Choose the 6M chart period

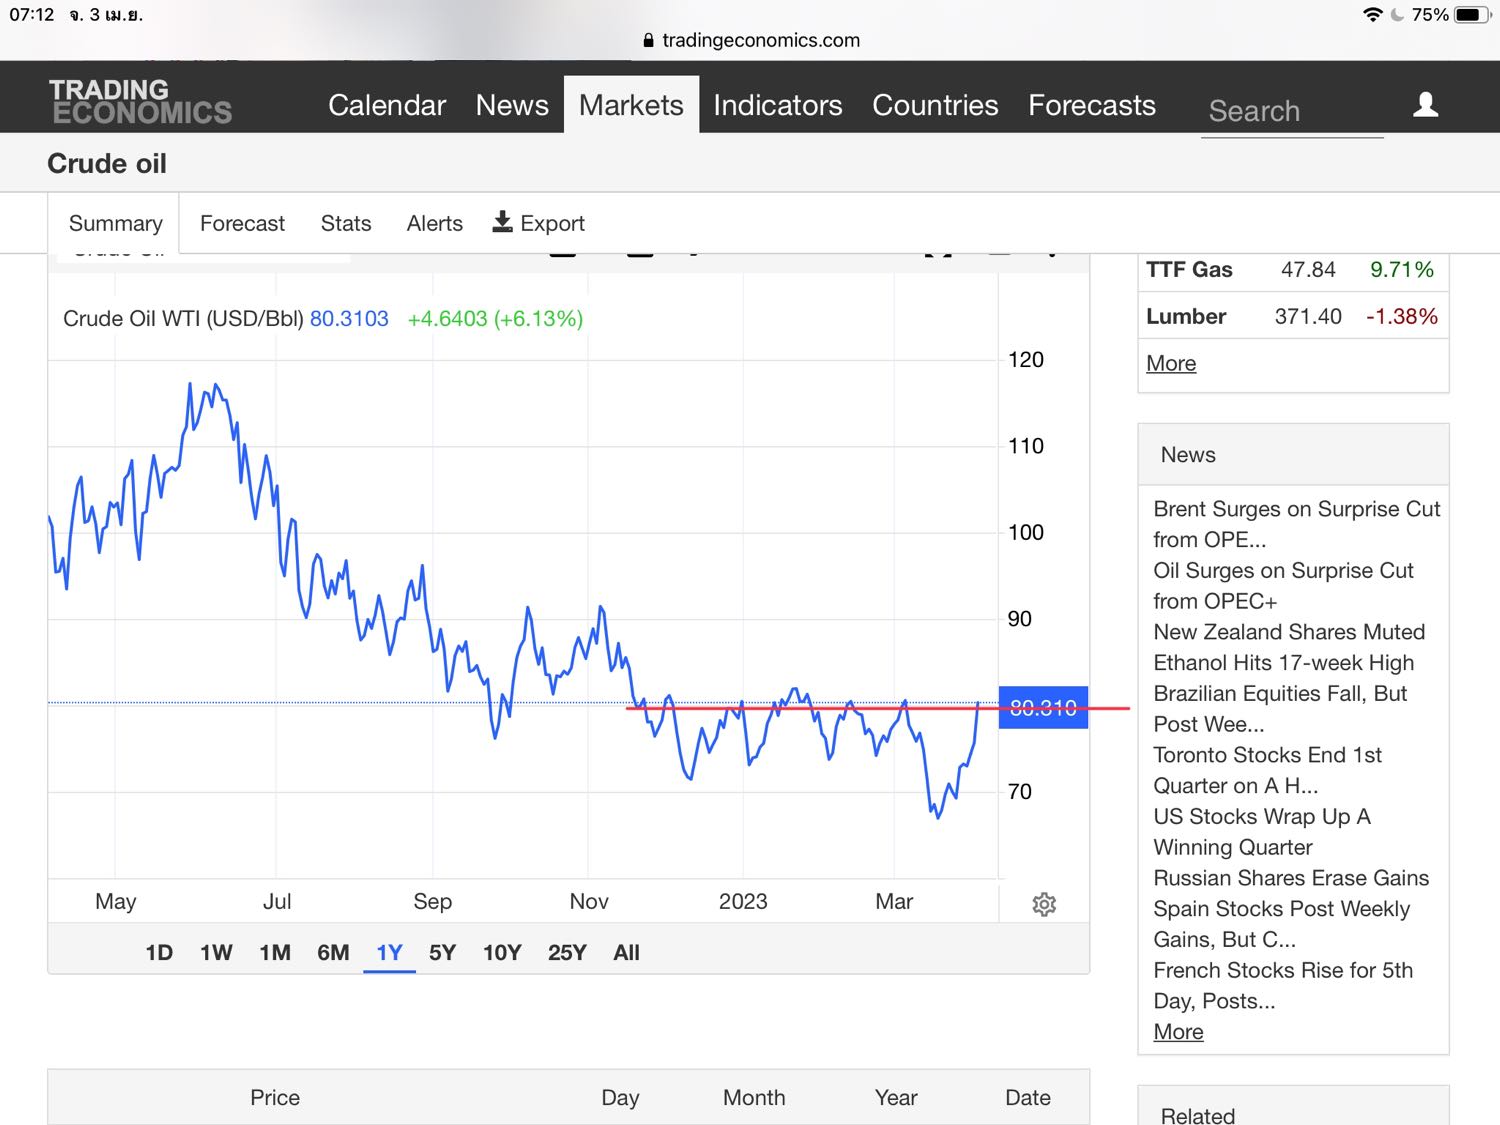pyautogui.click(x=333, y=952)
